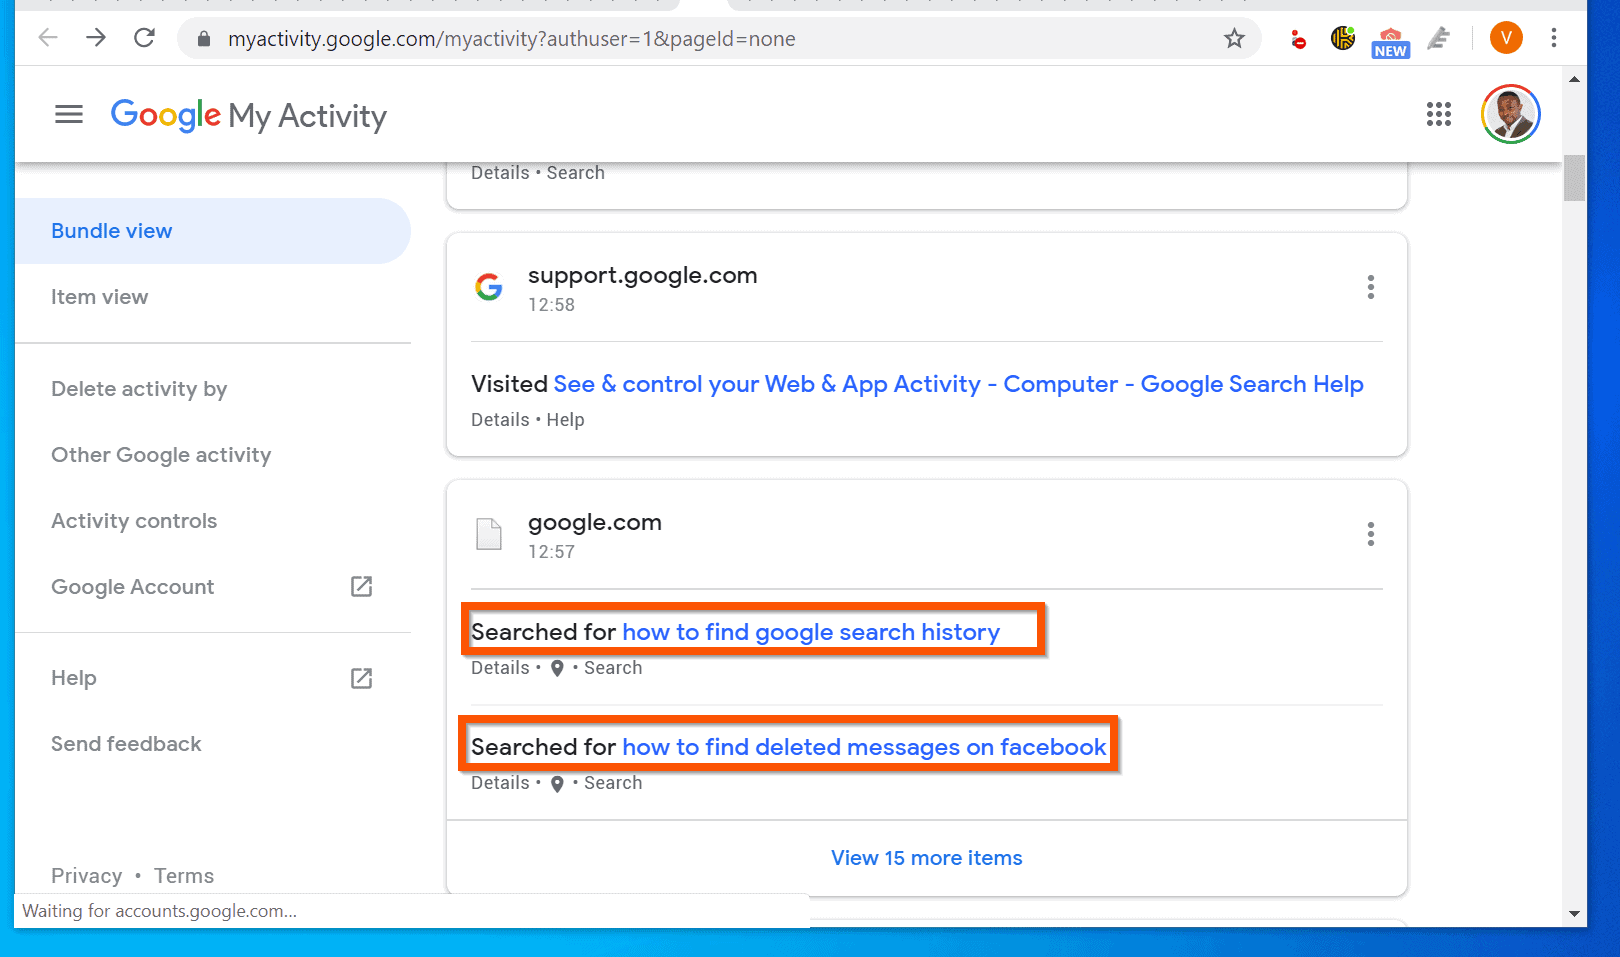Click the Chrome profile badge labeled V

1506,38
